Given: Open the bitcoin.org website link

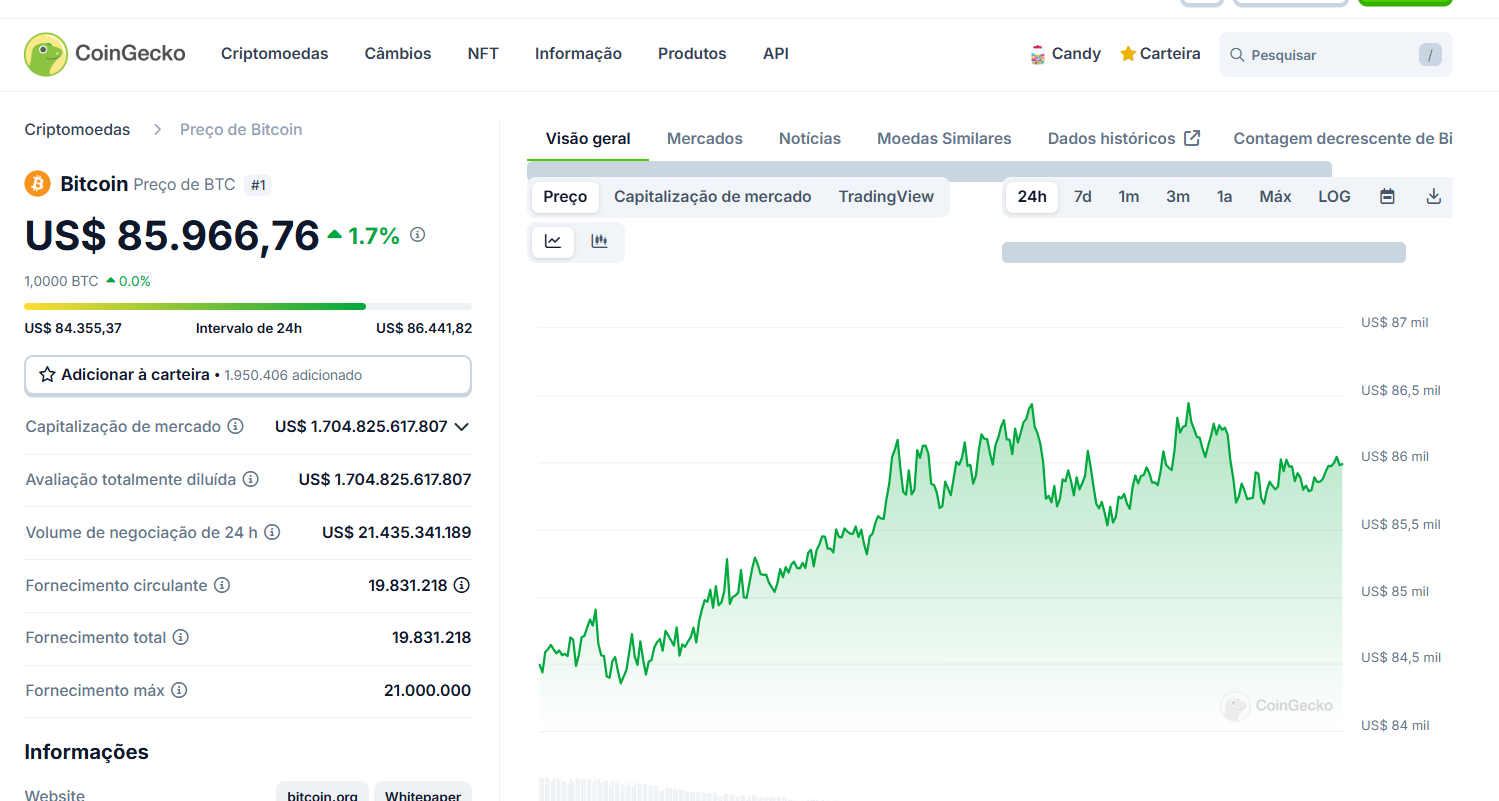Looking at the screenshot, I should click(322, 796).
